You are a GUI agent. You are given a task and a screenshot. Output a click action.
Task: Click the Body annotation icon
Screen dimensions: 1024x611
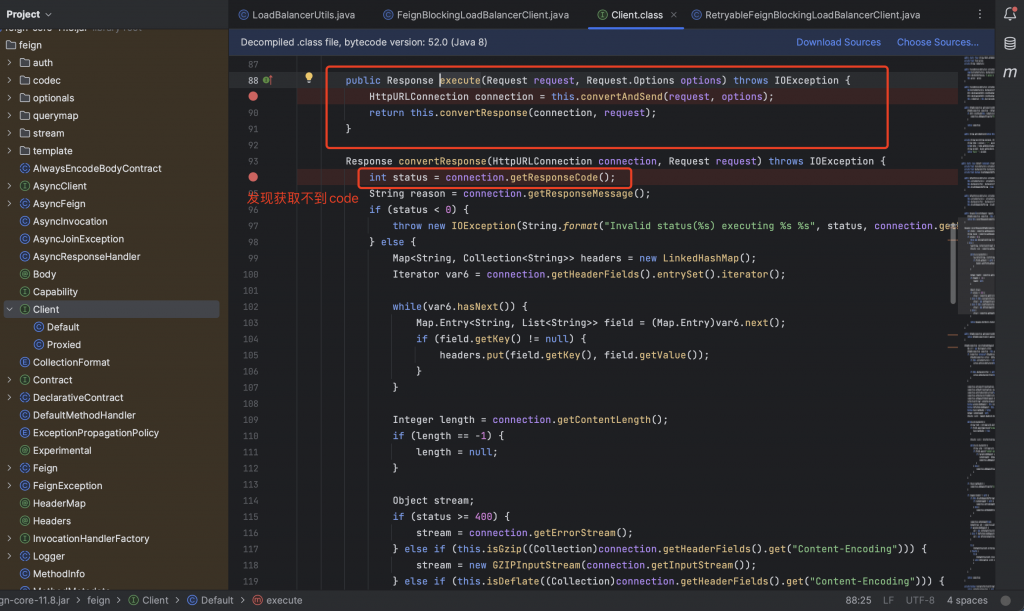[x=25, y=274]
